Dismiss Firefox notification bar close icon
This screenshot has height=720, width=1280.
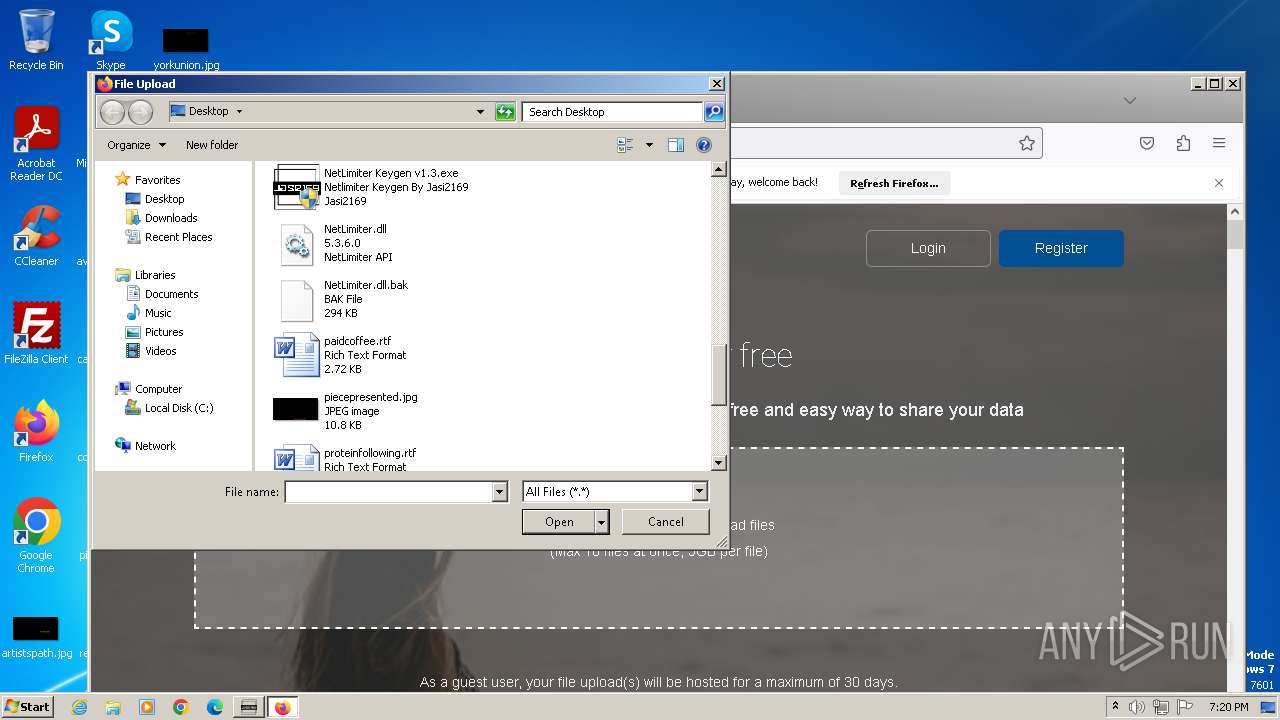(x=1219, y=183)
